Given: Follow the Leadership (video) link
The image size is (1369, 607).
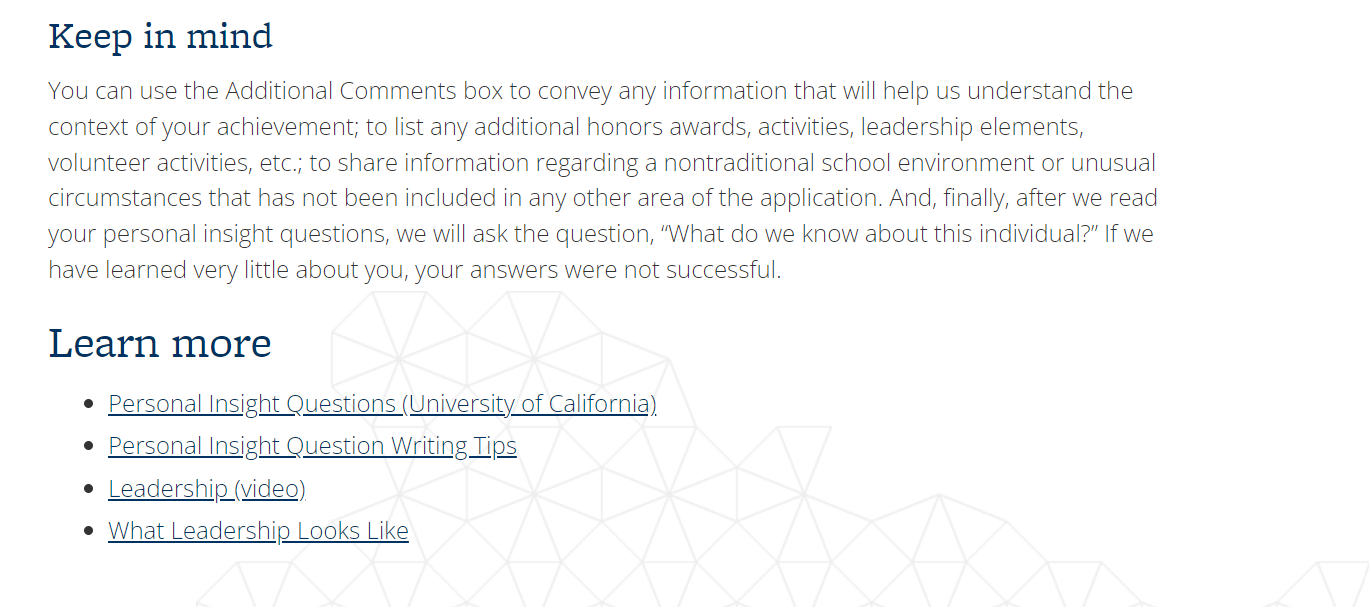Looking at the screenshot, I should click(206, 489).
